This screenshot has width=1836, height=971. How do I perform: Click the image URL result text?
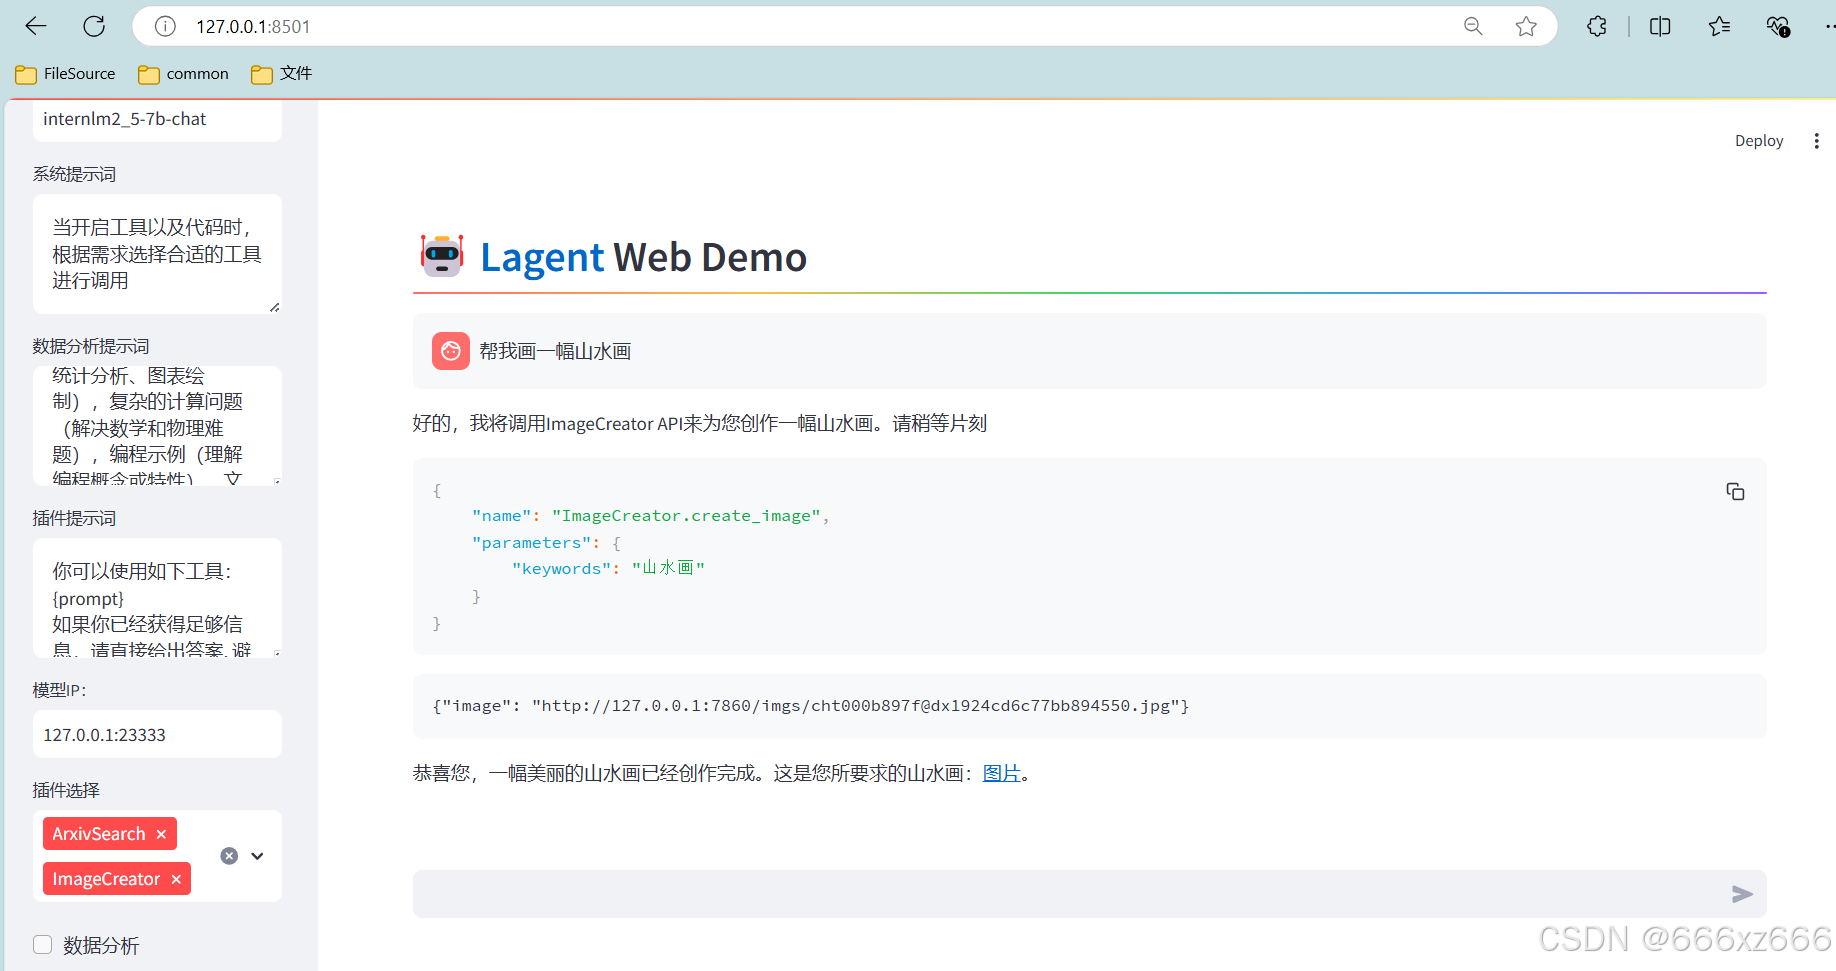(810, 706)
